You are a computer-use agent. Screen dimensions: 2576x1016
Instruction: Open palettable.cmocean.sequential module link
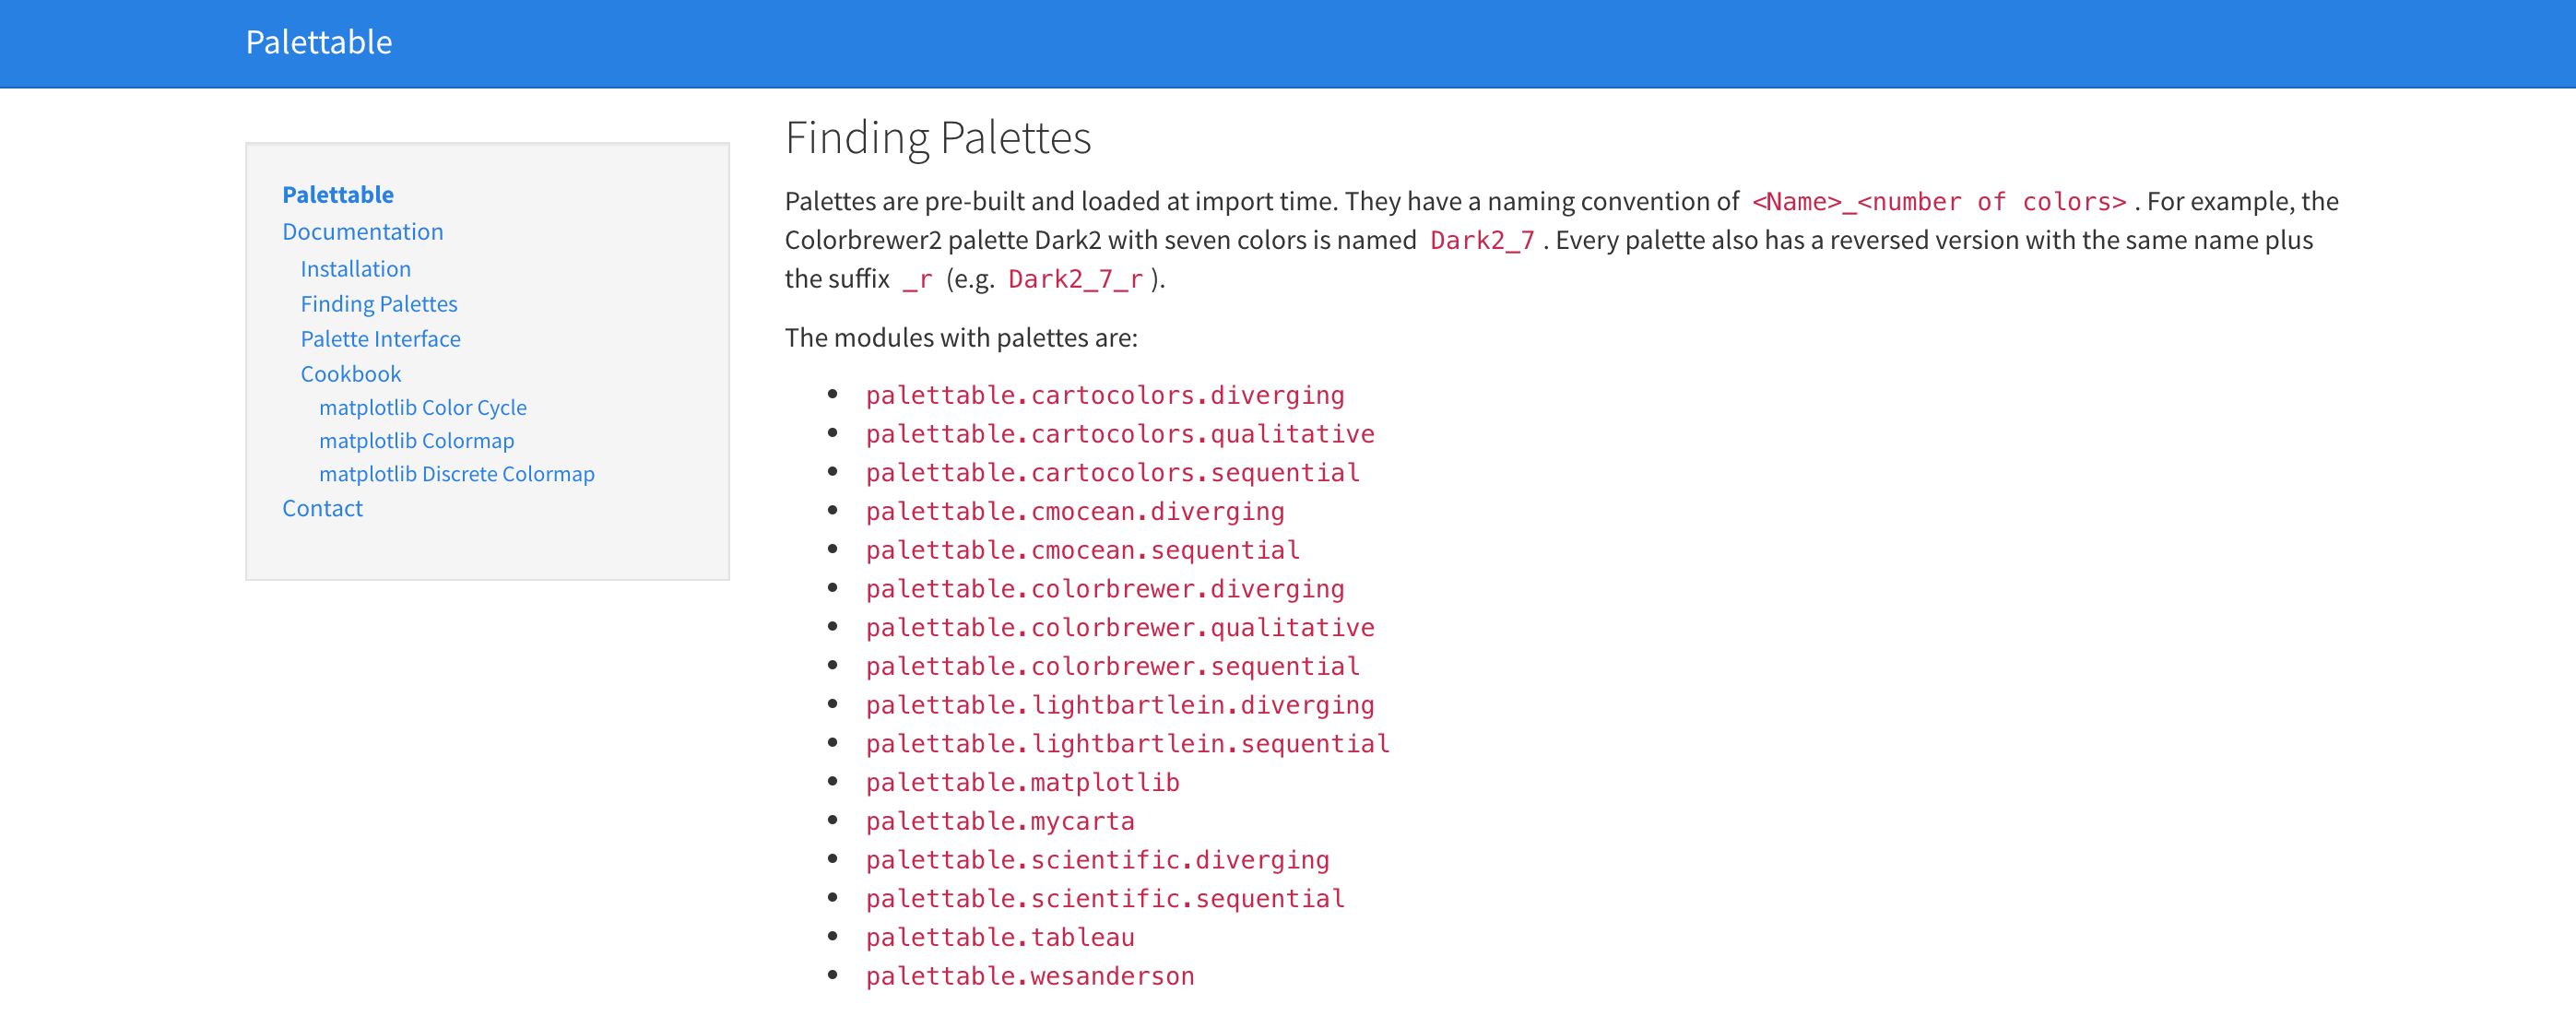click(1083, 549)
